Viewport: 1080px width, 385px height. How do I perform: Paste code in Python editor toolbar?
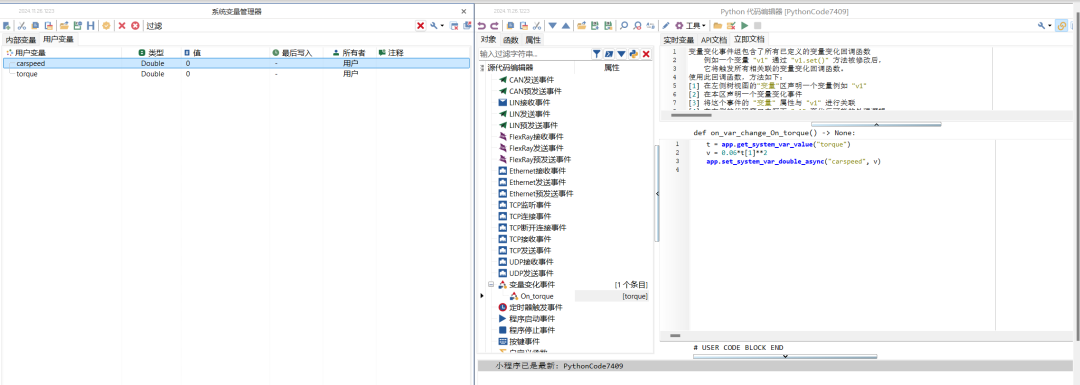click(523, 25)
